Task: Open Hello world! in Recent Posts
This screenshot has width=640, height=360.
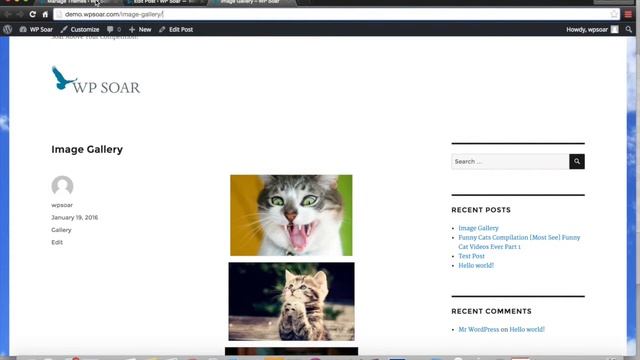Action: tap(476, 265)
